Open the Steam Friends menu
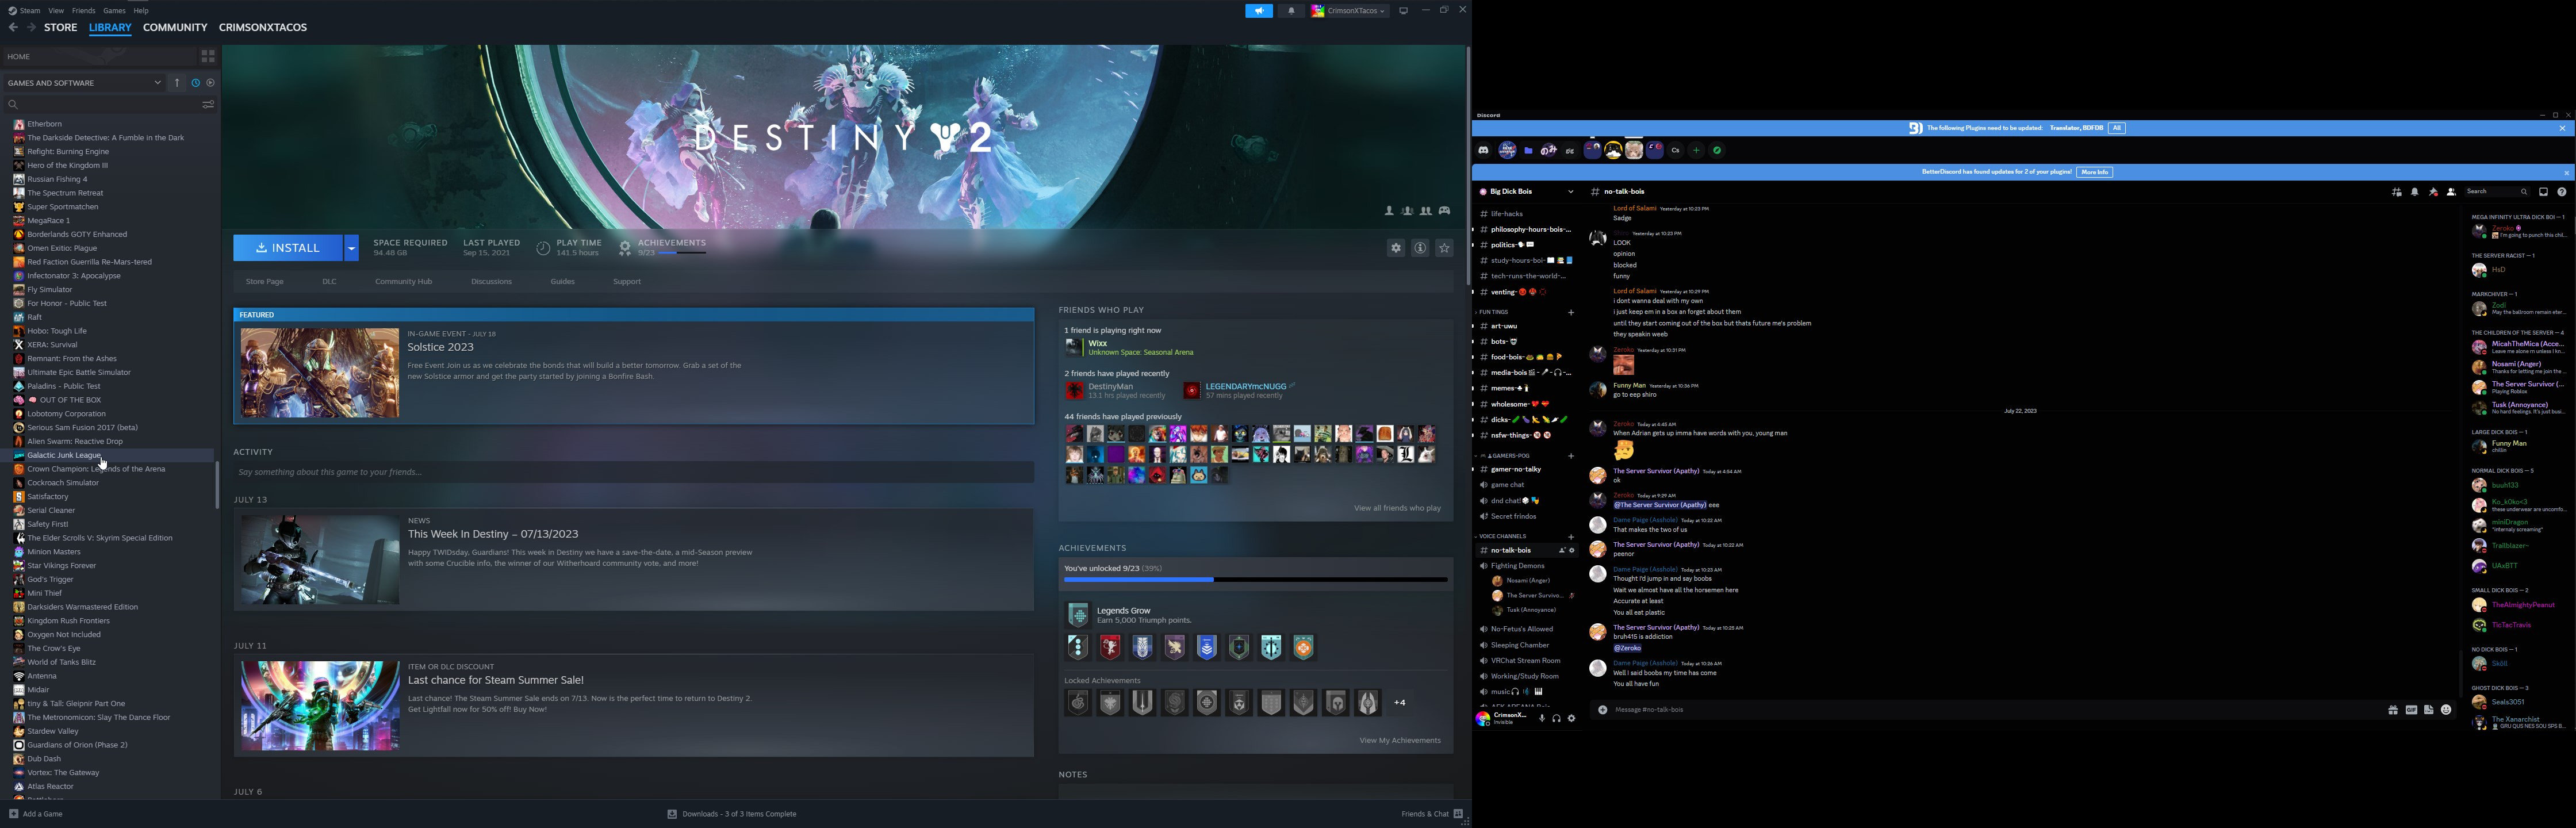Screen dimensions: 2576x828 coord(84,10)
